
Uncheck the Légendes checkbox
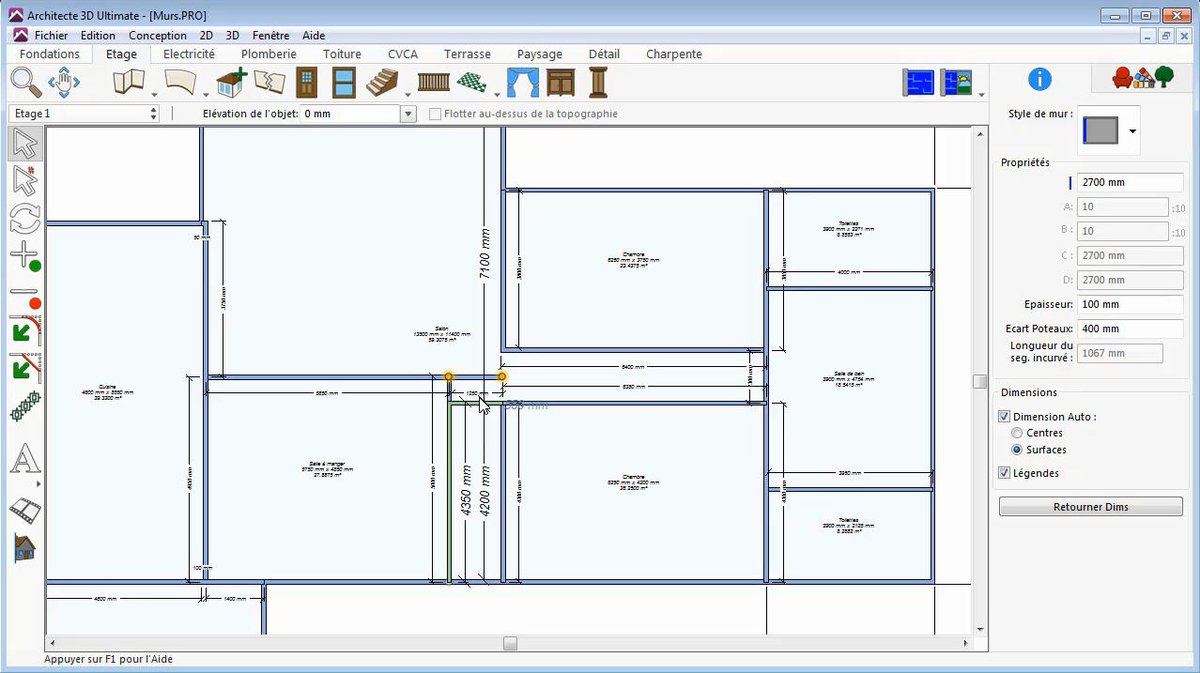(x=1004, y=473)
